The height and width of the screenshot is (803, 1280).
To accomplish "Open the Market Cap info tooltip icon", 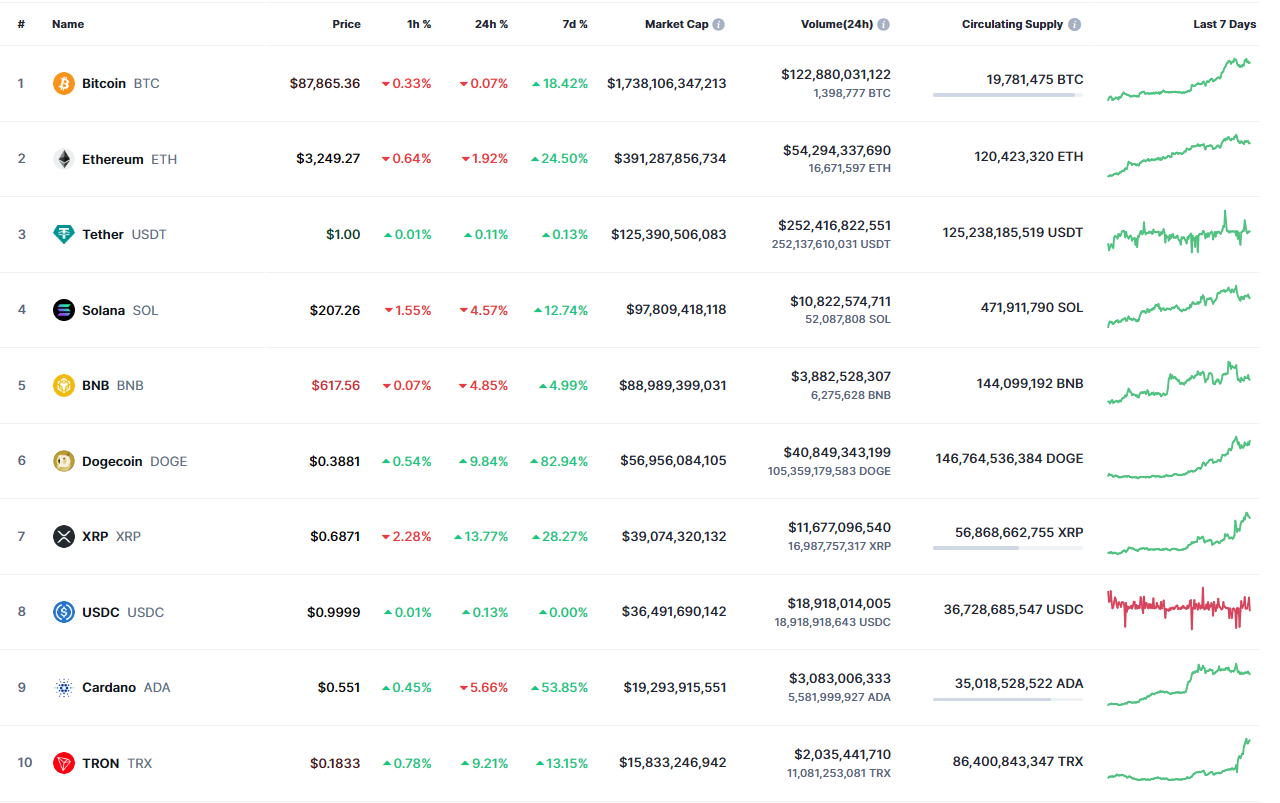I will [x=719, y=24].
